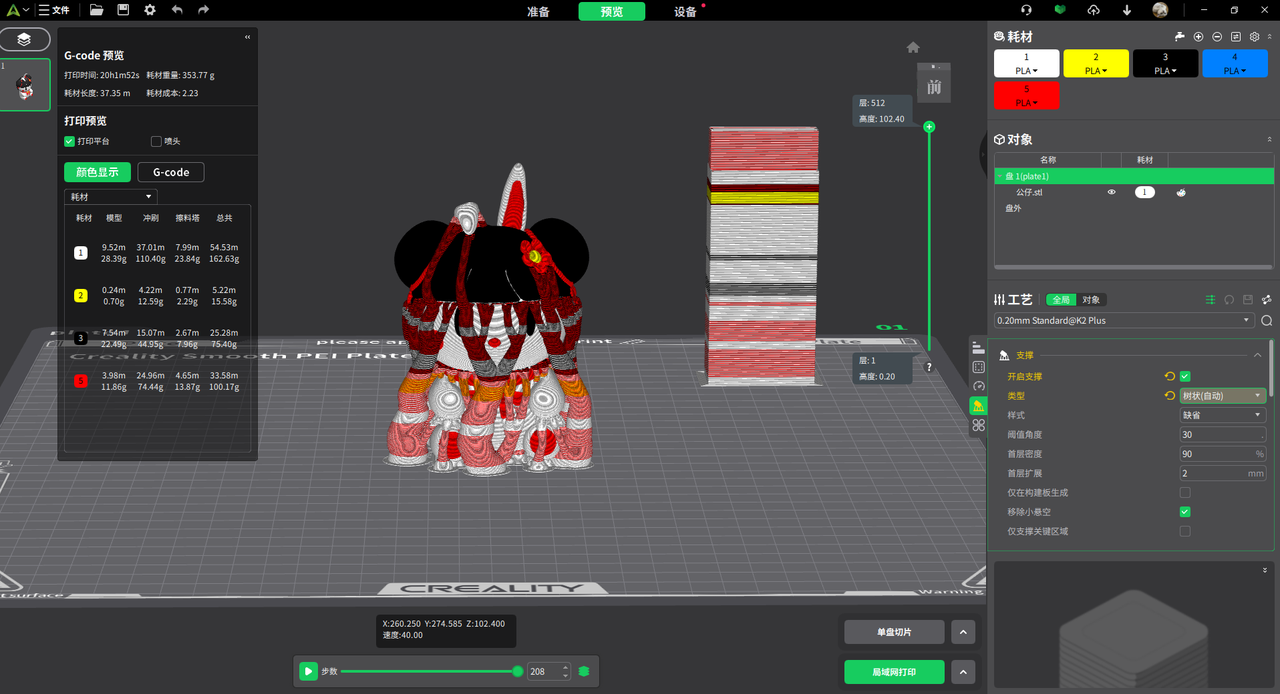The height and width of the screenshot is (694, 1280).
Task: Click the download arrow icon
Action: tap(1127, 10)
